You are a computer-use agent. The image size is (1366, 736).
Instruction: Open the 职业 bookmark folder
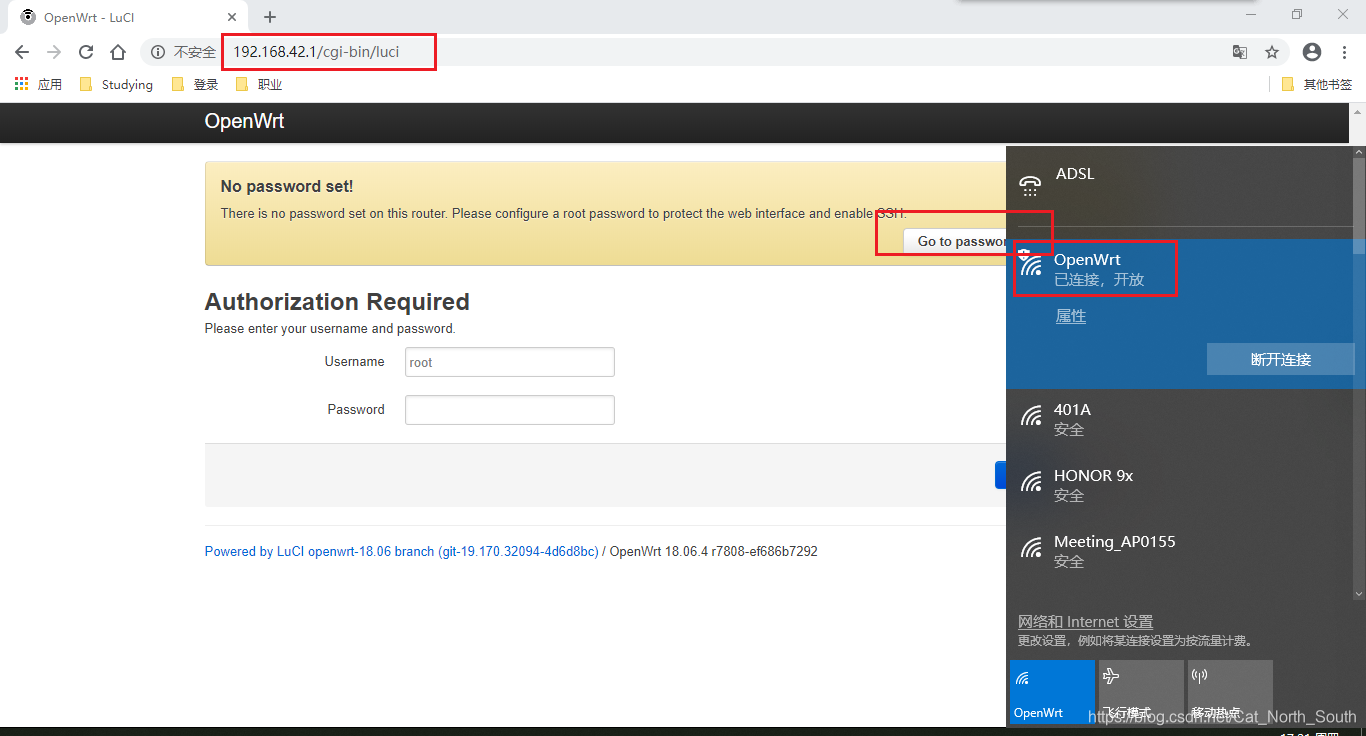click(x=259, y=85)
